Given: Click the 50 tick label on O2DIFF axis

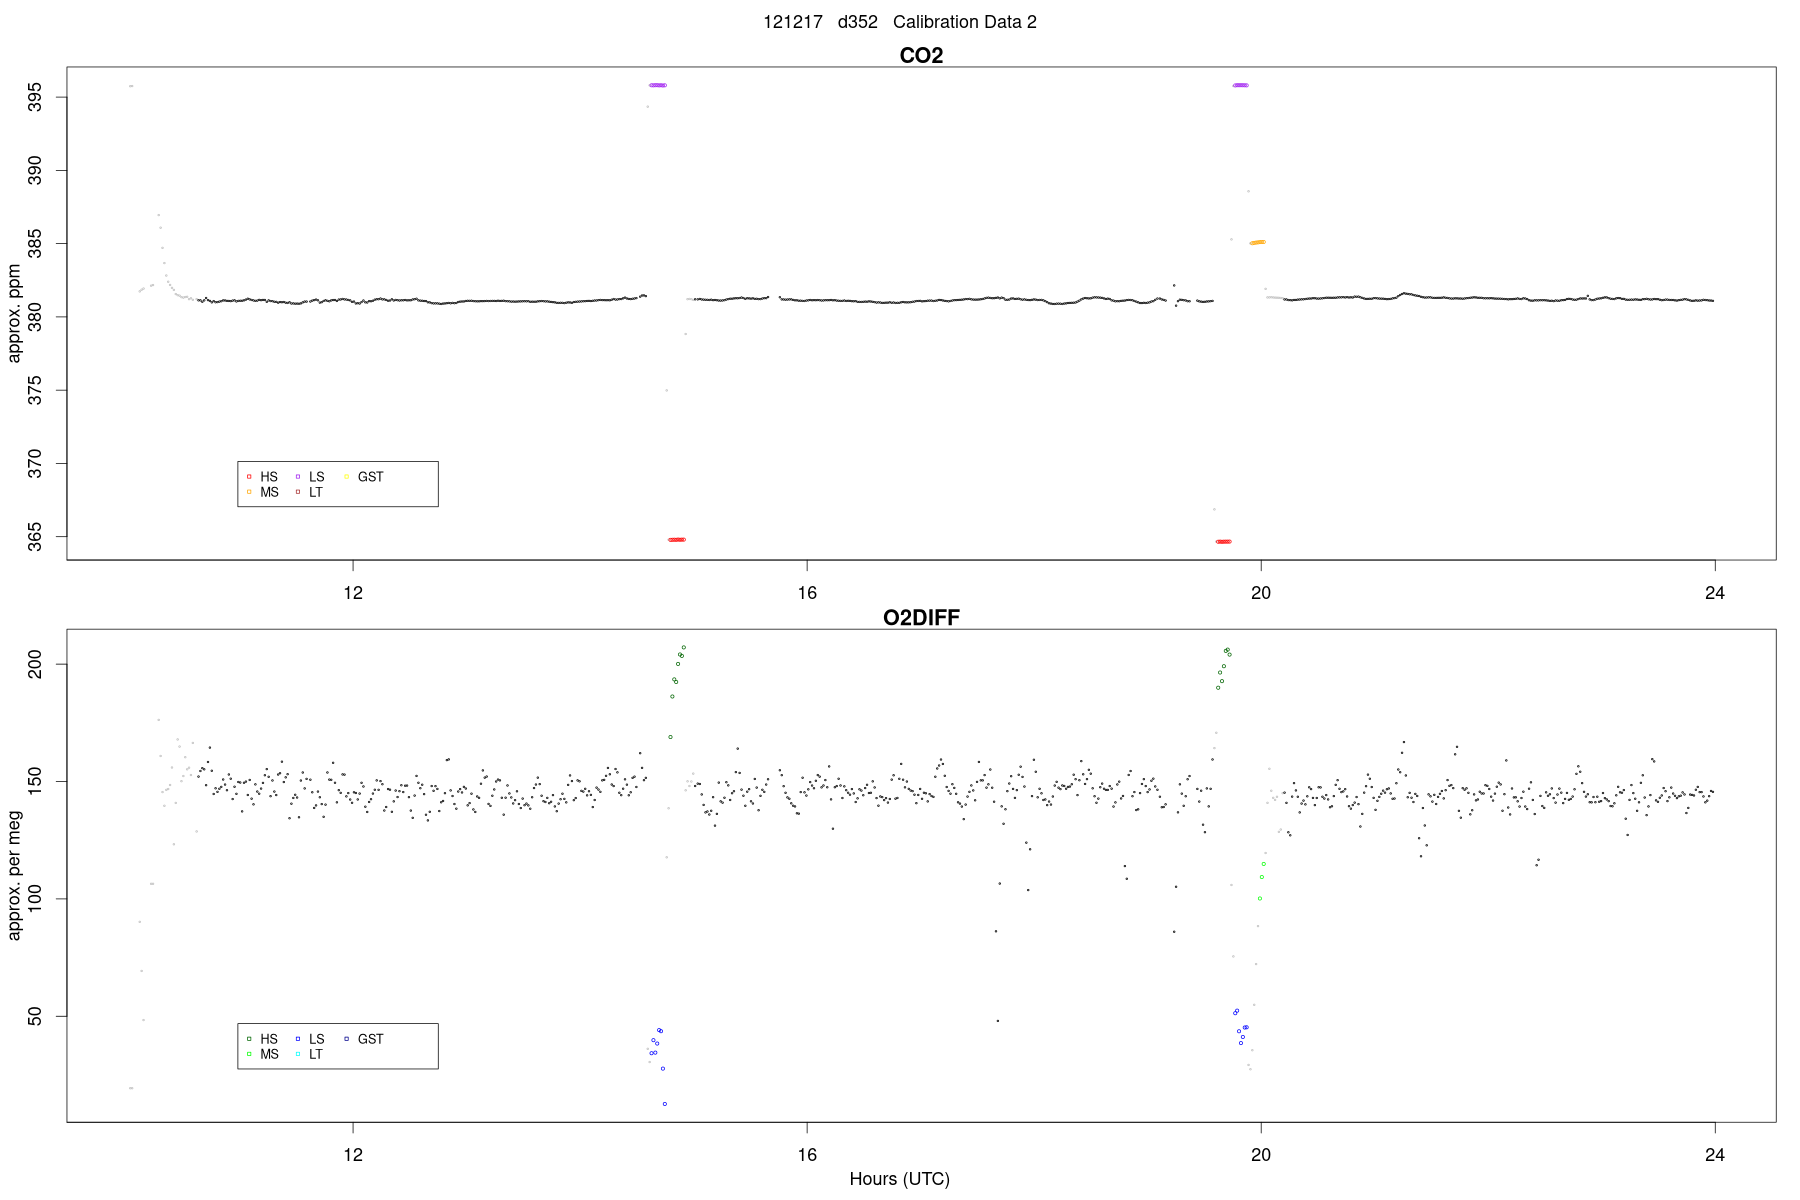Looking at the screenshot, I should pos(35,1016).
